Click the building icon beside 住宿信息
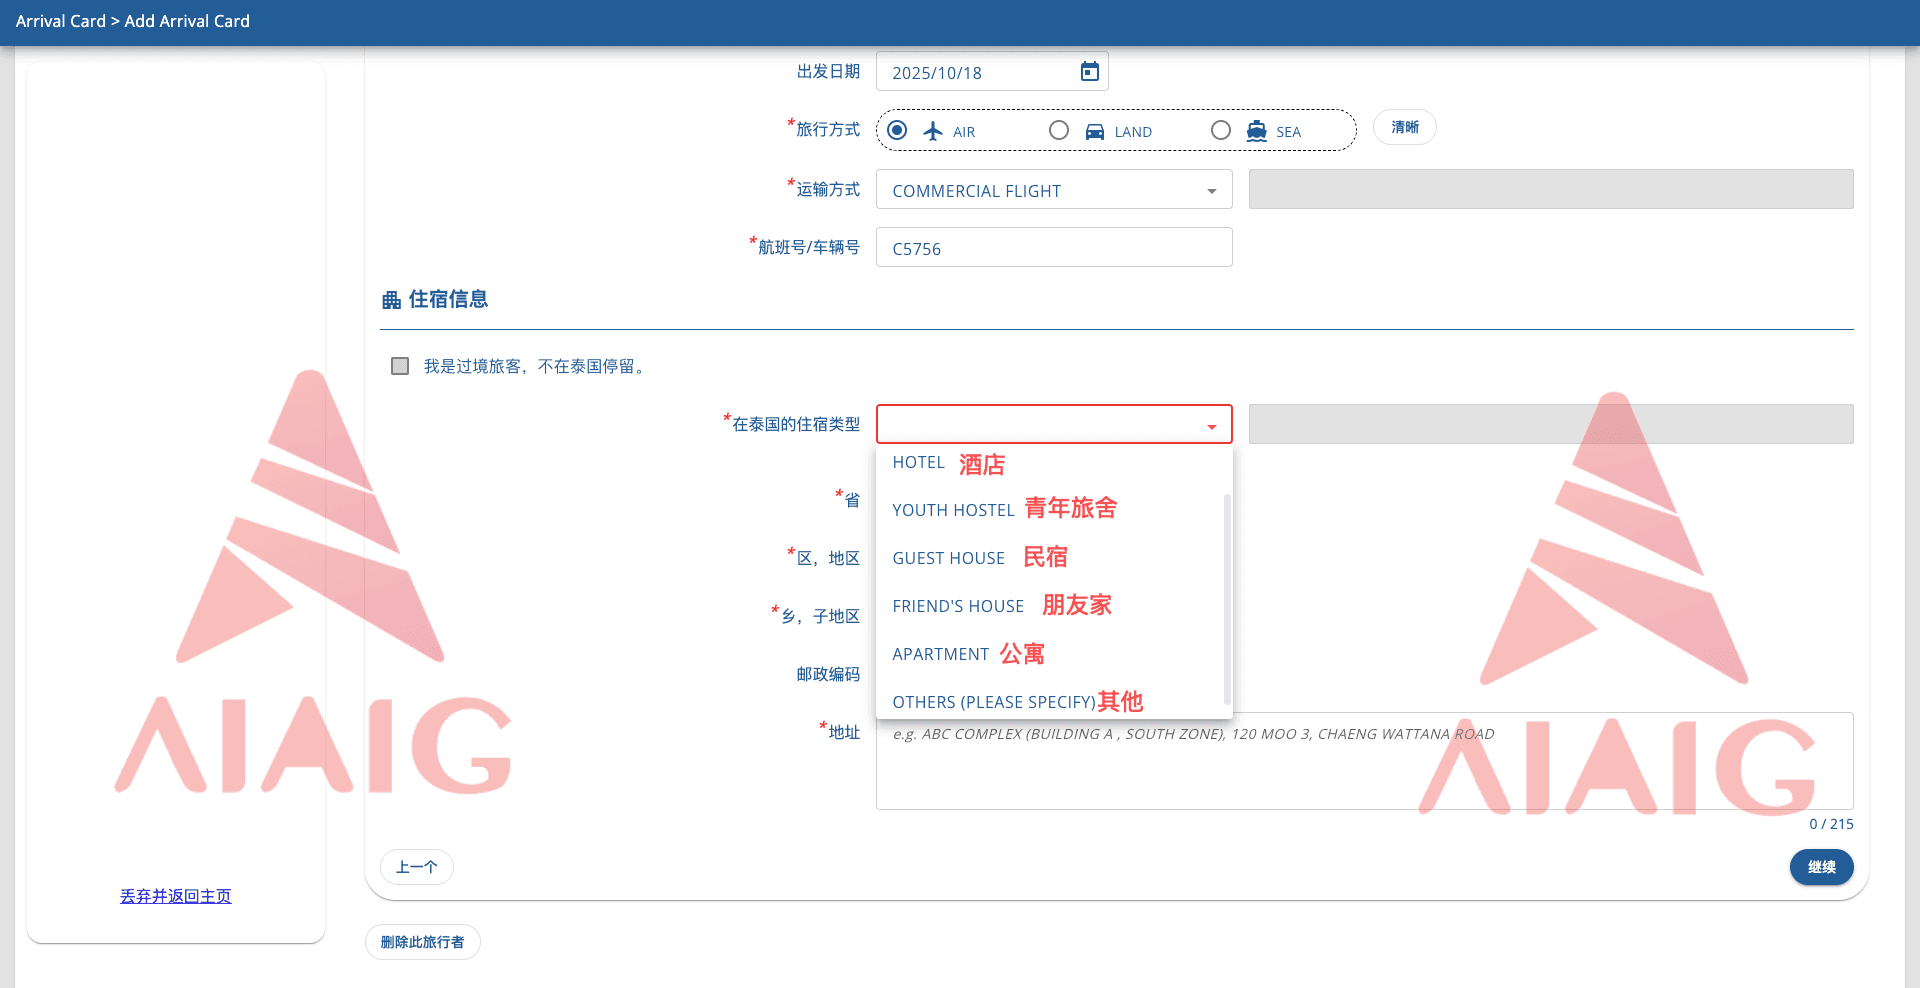 (391, 300)
